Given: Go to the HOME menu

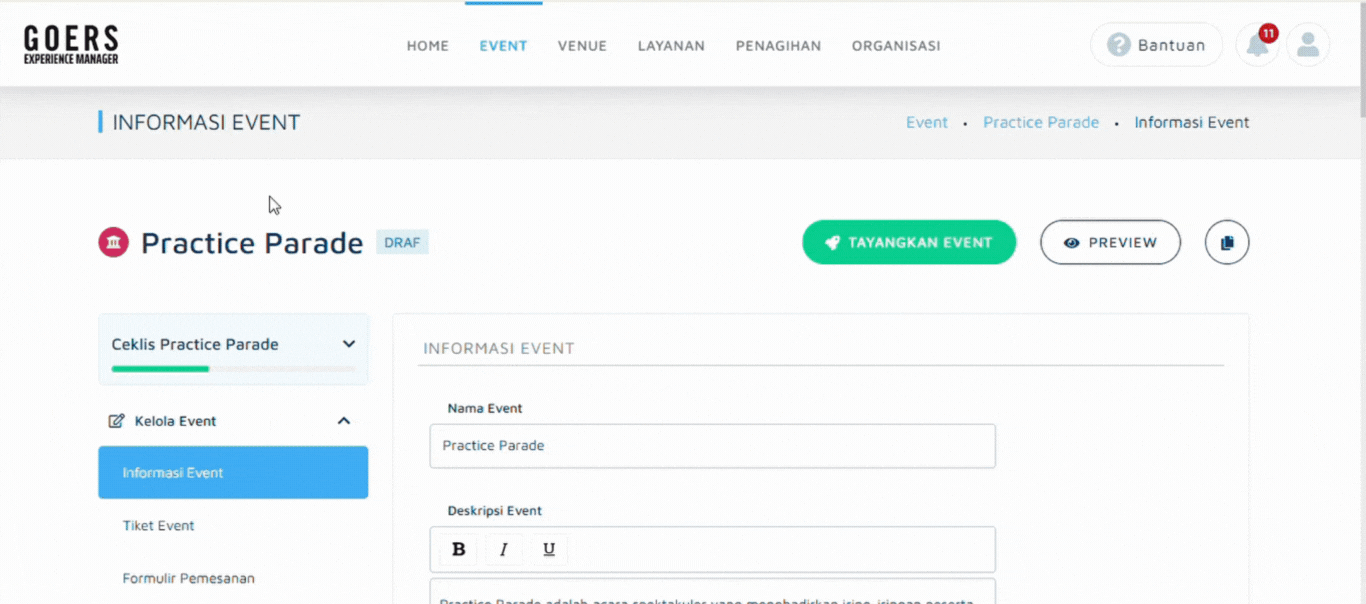Looking at the screenshot, I should pyautogui.click(x=428, y=46).
